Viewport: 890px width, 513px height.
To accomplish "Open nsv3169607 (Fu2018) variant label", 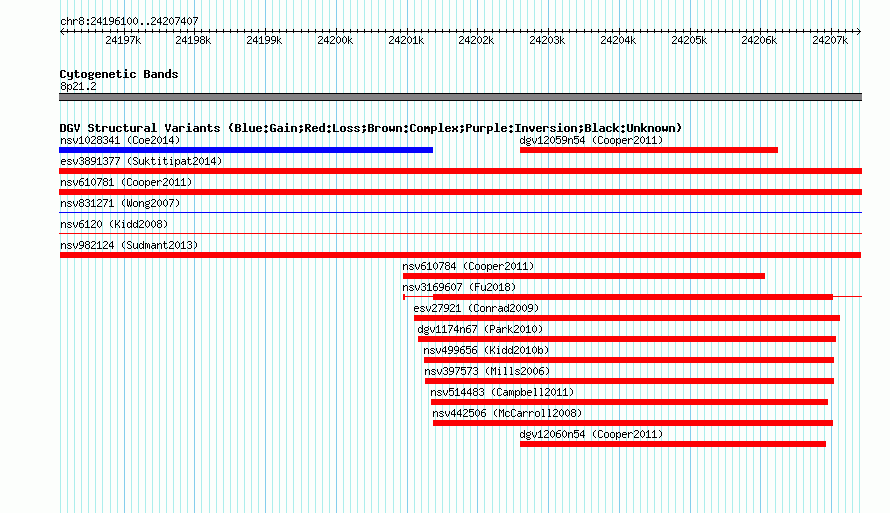I will coord(459,287).
